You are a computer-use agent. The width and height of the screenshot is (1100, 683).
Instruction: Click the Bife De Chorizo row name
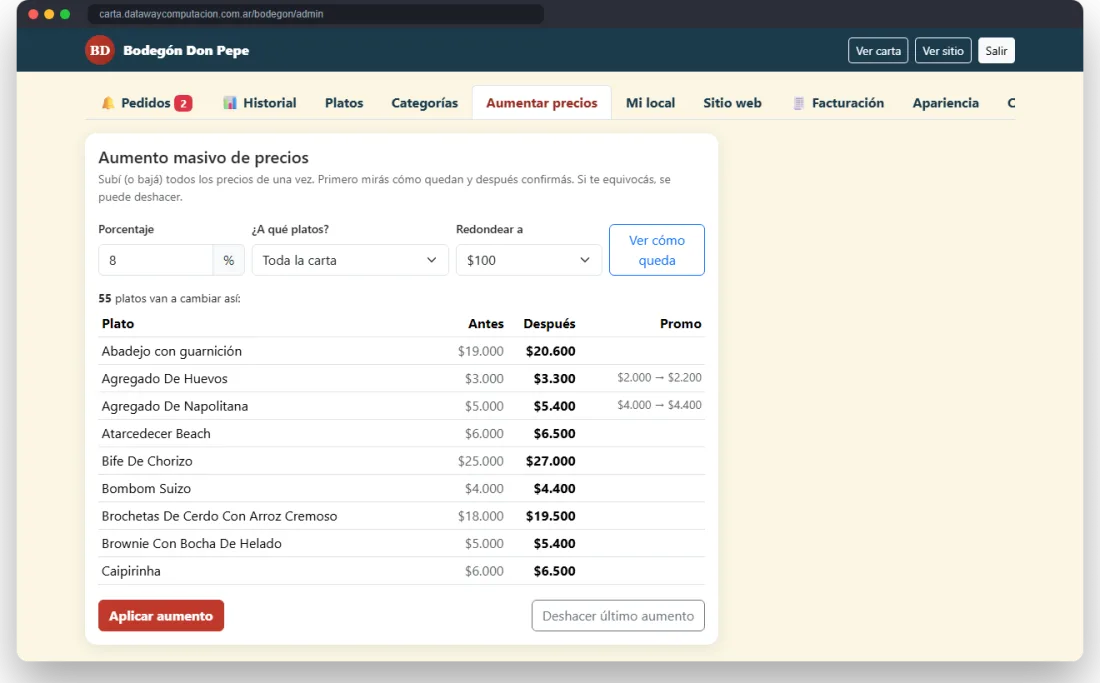click(147, 461)
